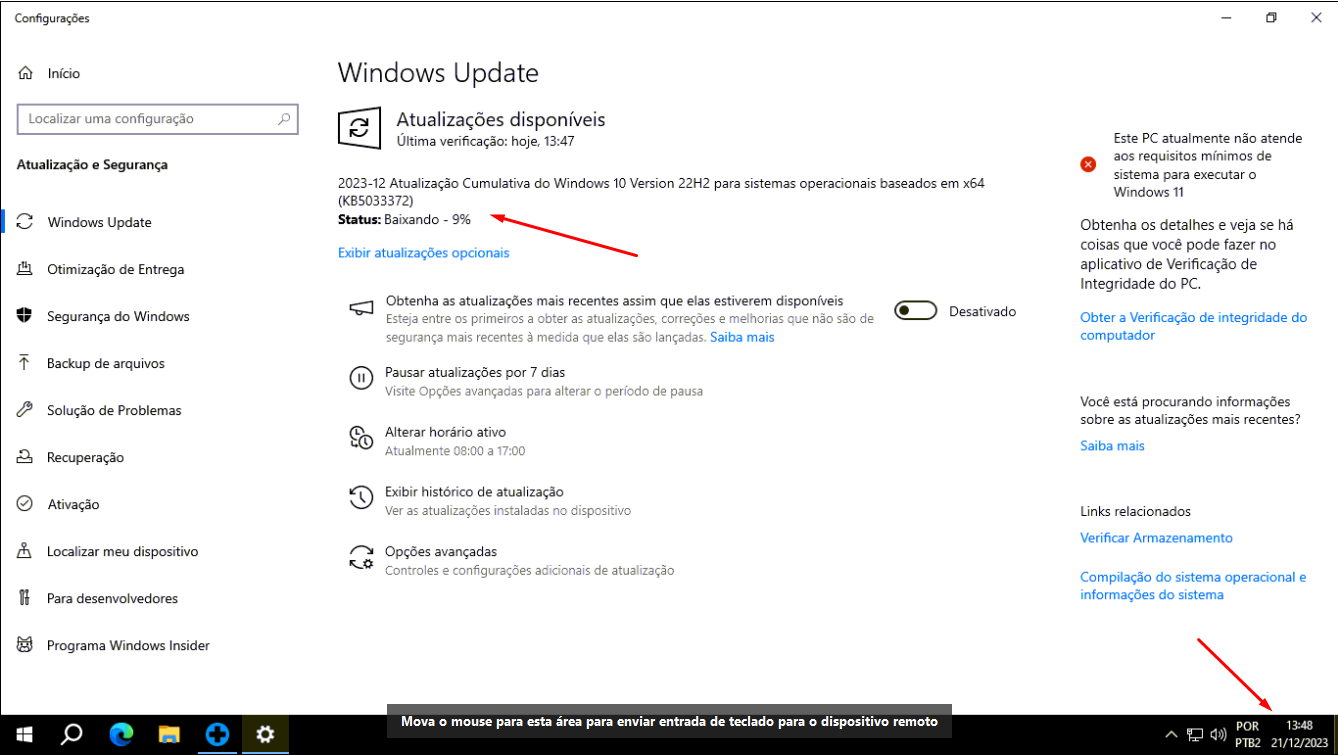Click the Windows Update refresh icon
This screenshot has width=1338, height=755.
pyautogui.click(x=359, y=129)
